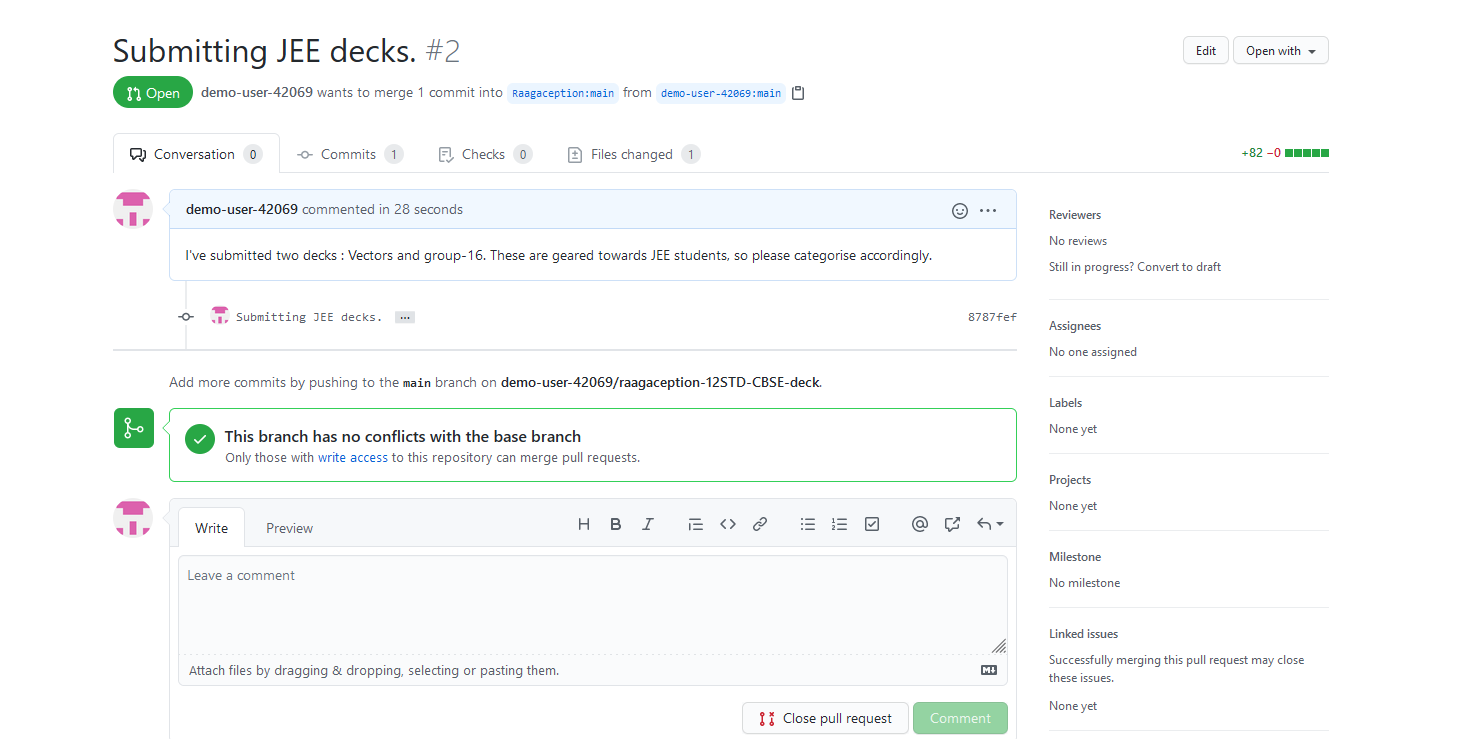
Task: Insert code formatting
Action: pos(728,524)
